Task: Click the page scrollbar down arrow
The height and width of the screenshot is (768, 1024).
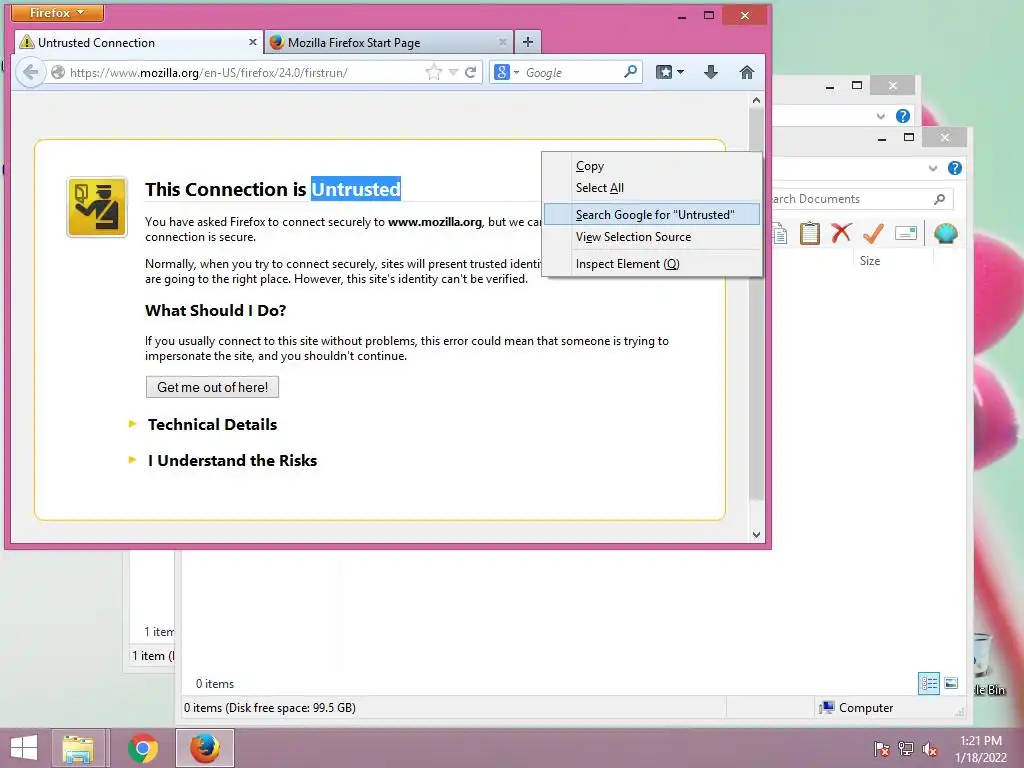Action: (x=756, y=534)
